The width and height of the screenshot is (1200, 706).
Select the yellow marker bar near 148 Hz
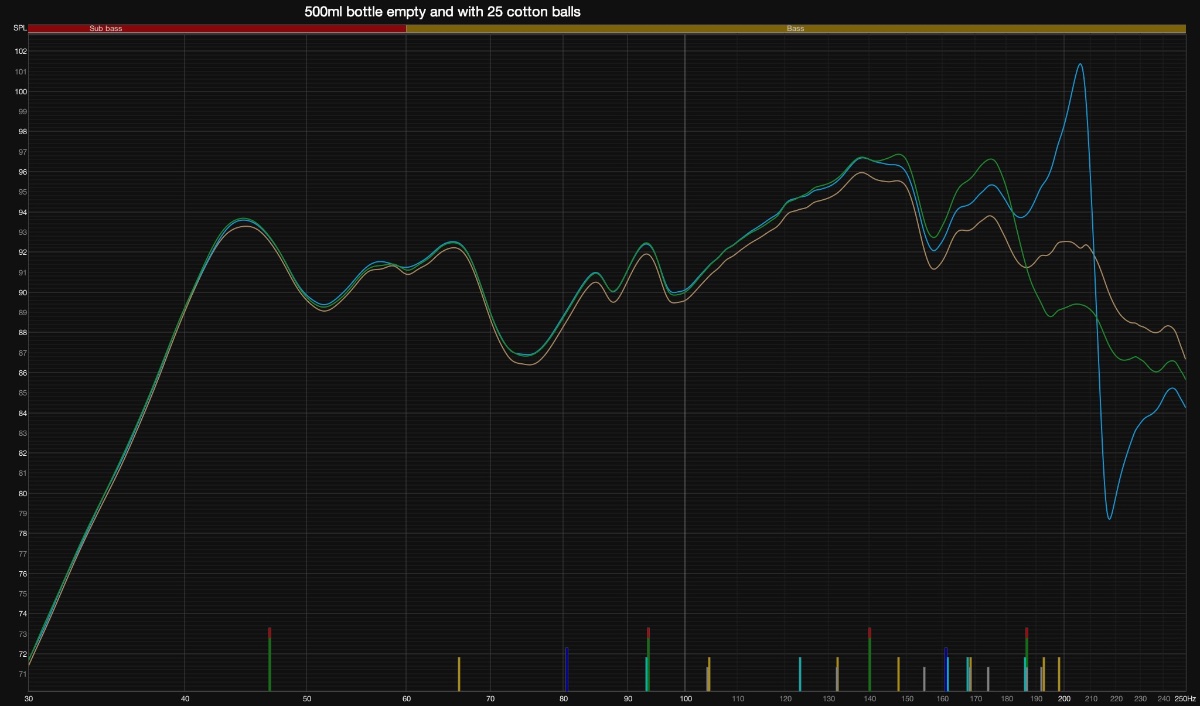(x=898, y=674)
